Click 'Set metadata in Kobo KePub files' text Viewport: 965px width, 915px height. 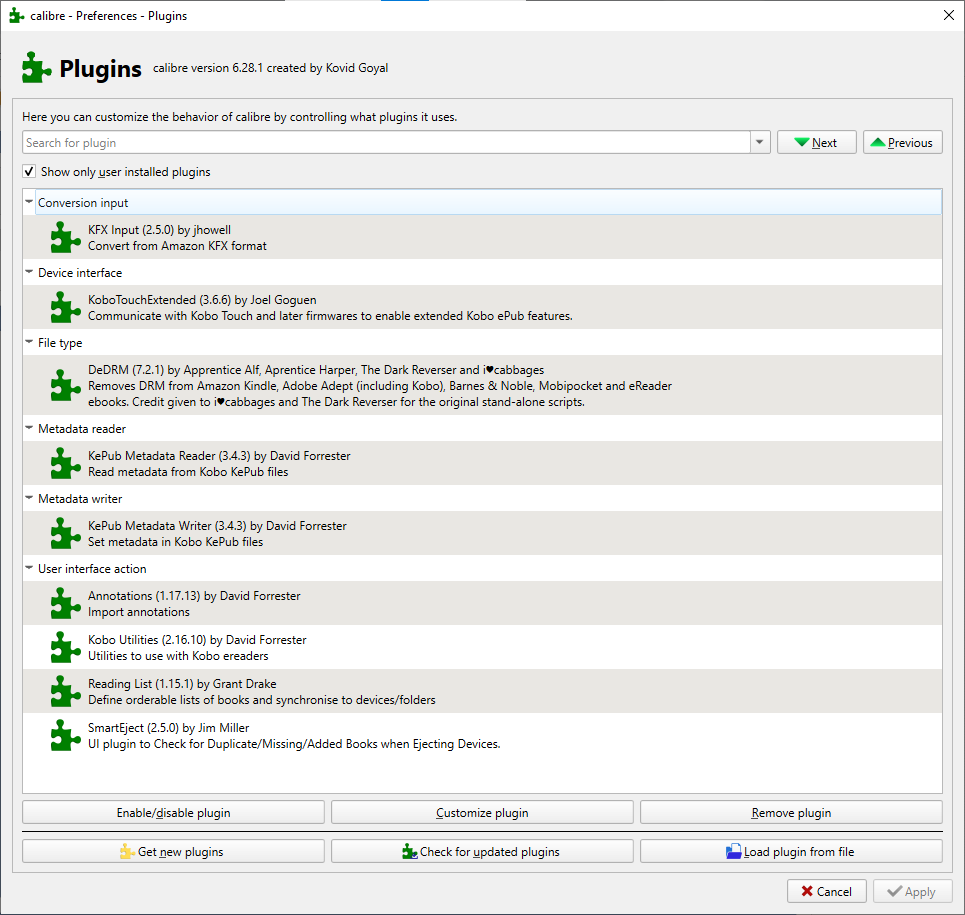click(175, 542)
